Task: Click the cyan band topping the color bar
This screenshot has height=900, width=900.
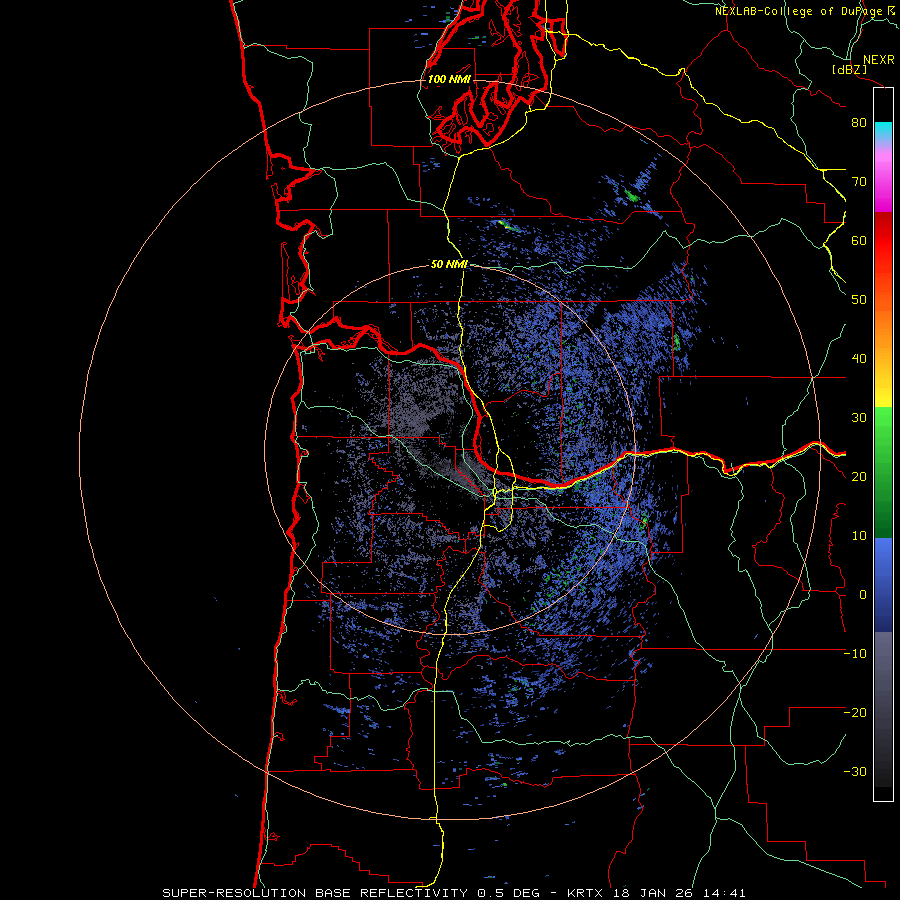Action: pyautogui.click(x=883, y=131)
